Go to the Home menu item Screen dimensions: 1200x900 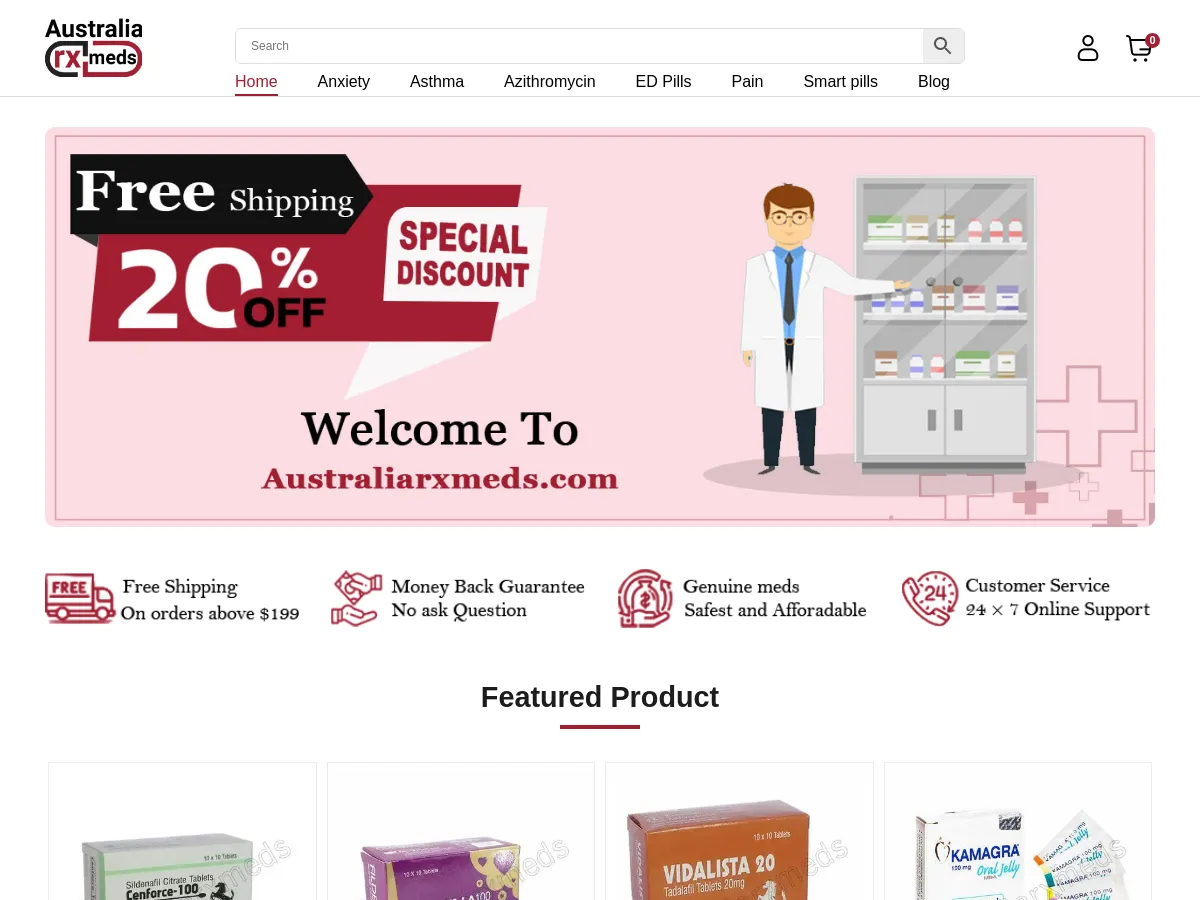tap(256, 82)
